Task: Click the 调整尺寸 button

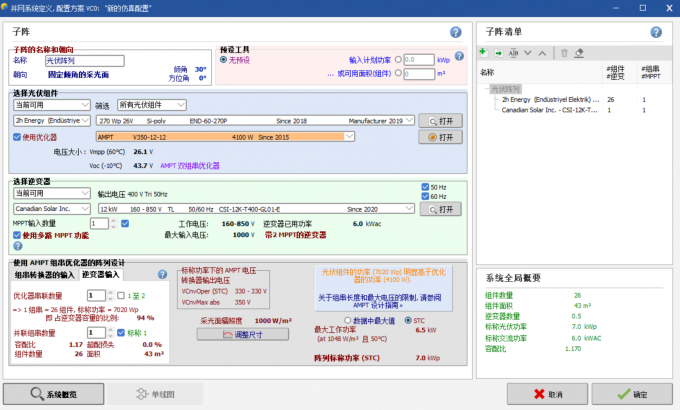Action: click(242, 335)
